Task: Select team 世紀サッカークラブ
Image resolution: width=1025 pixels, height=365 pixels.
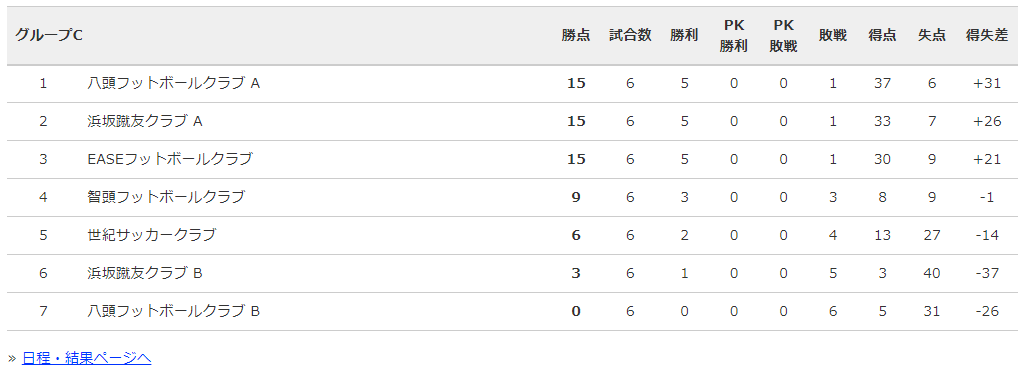Action: (x=152, y=235)
